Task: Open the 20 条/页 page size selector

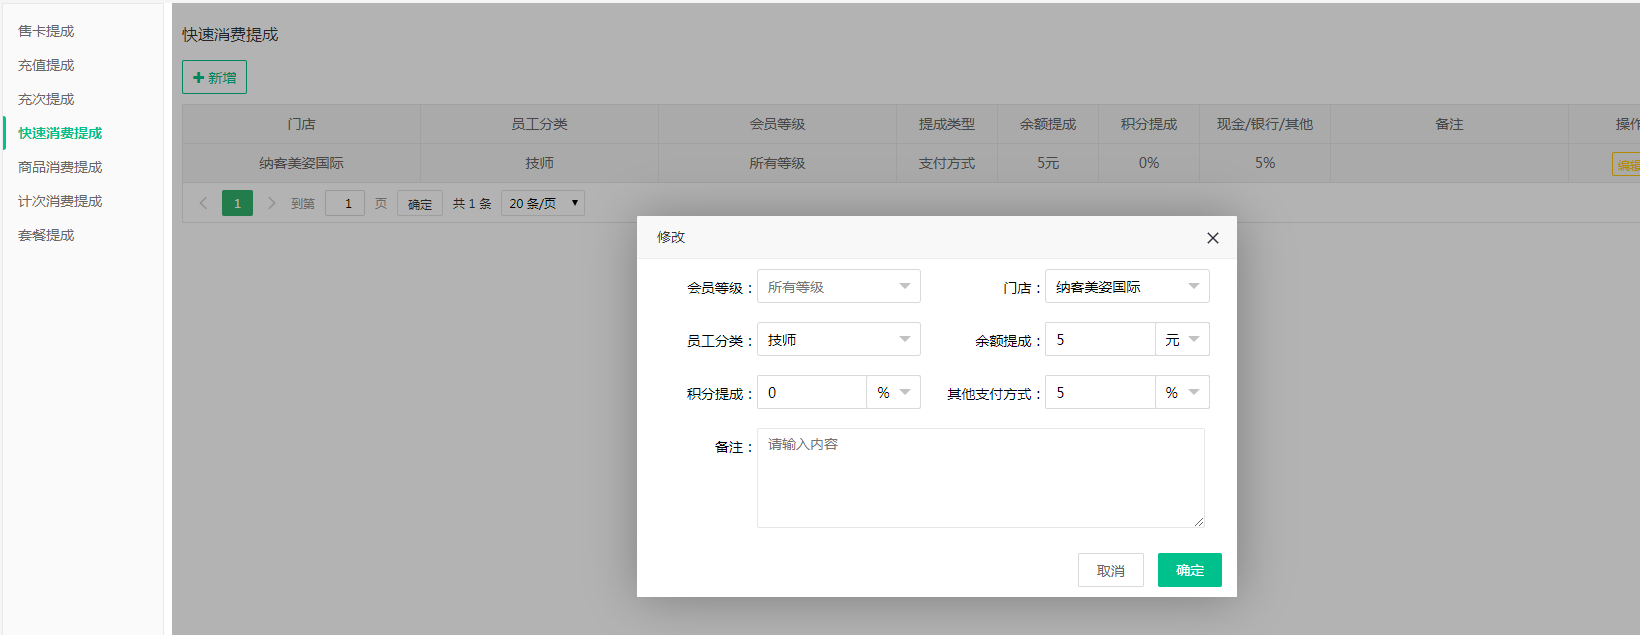Action: pyautogui.click(x=542, y=203)
